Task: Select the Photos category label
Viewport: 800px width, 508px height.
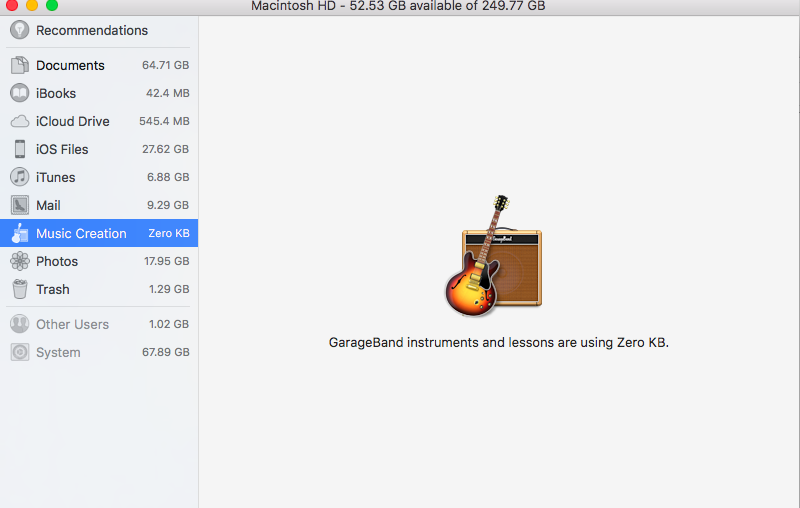Action: [57, 262]
